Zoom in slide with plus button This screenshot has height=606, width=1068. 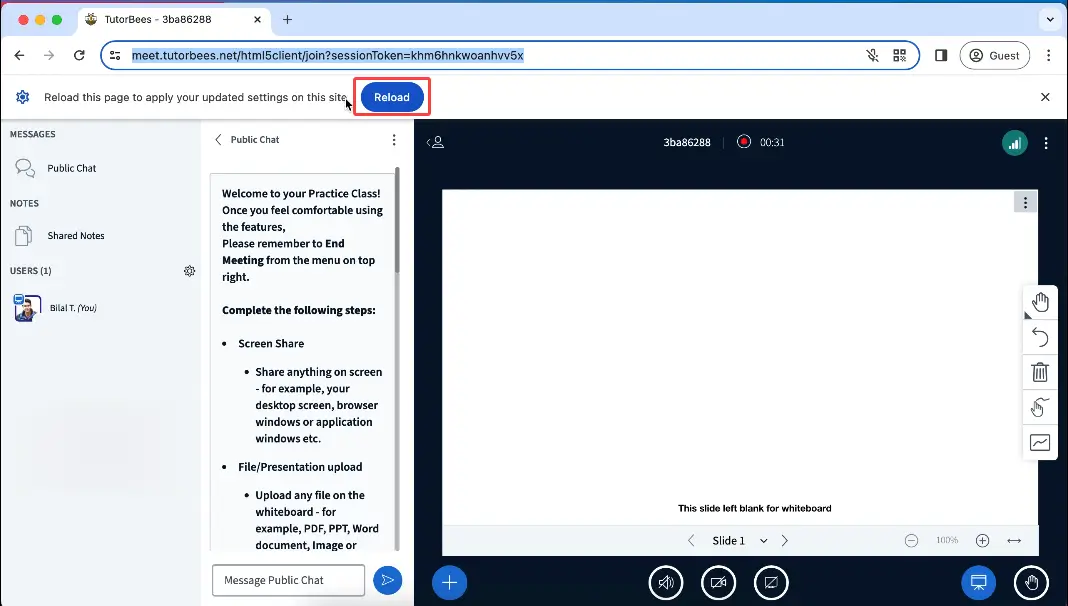[x=982, y=541]
